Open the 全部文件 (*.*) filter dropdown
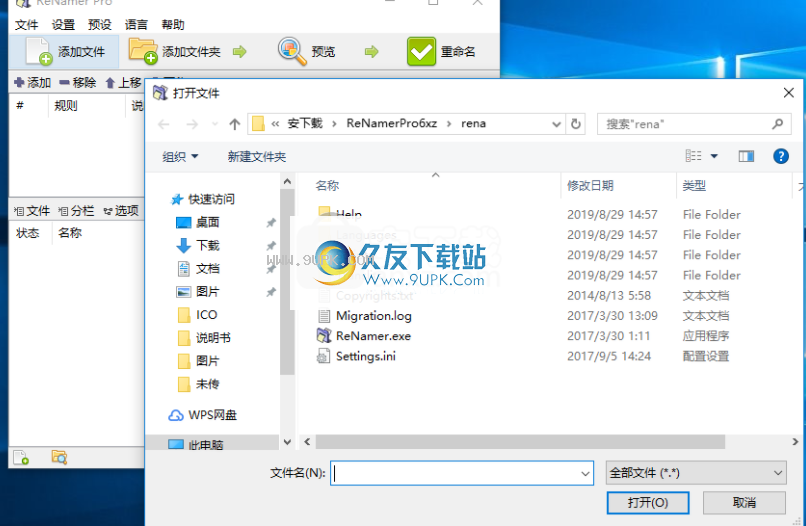Screen dimensions: 806x526 (697, 473)
